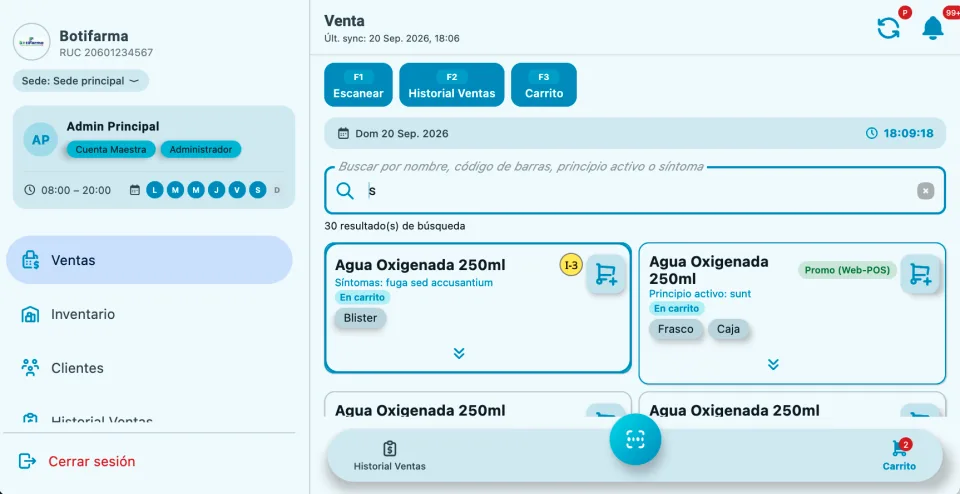The width and height of the screenshot is (960, 494).
Task: Select the Caja presentation chip
Action: 729,329
